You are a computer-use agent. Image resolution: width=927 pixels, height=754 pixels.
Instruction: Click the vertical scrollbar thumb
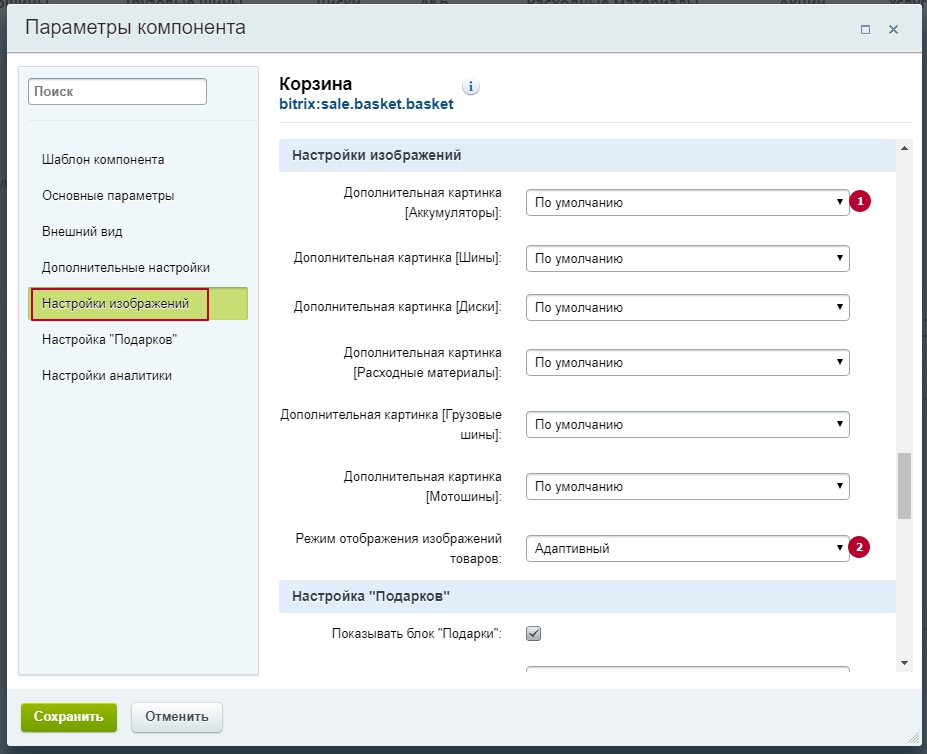(x=904, y=486)
